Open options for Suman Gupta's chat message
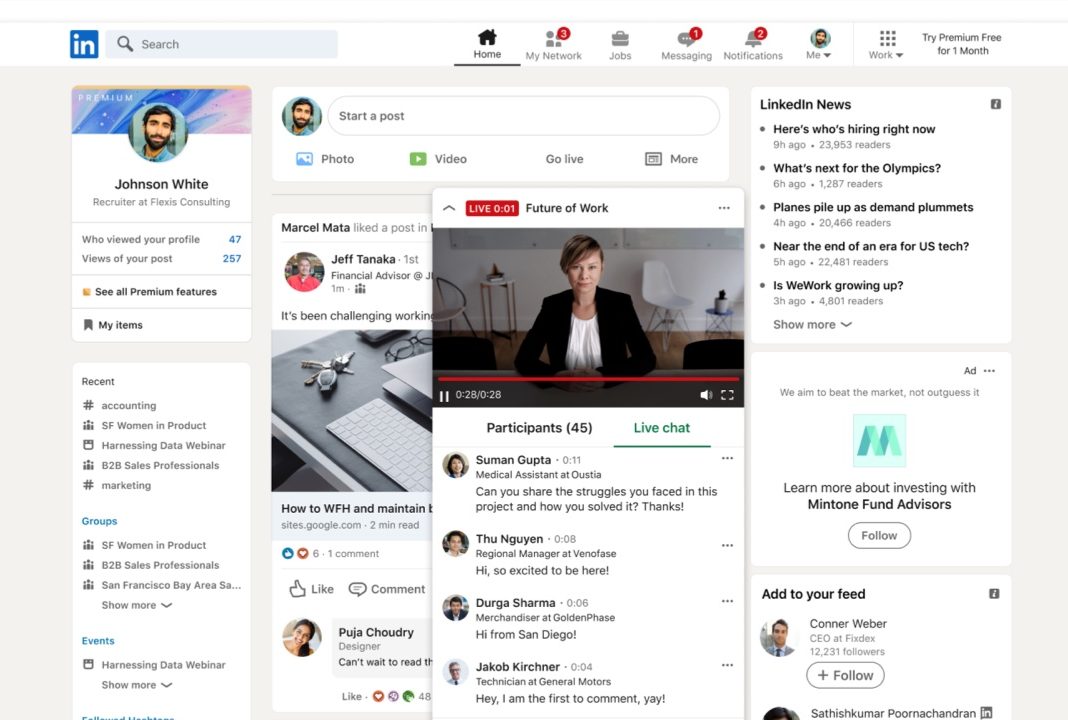1068x720 pixels. tap(727, 458)
